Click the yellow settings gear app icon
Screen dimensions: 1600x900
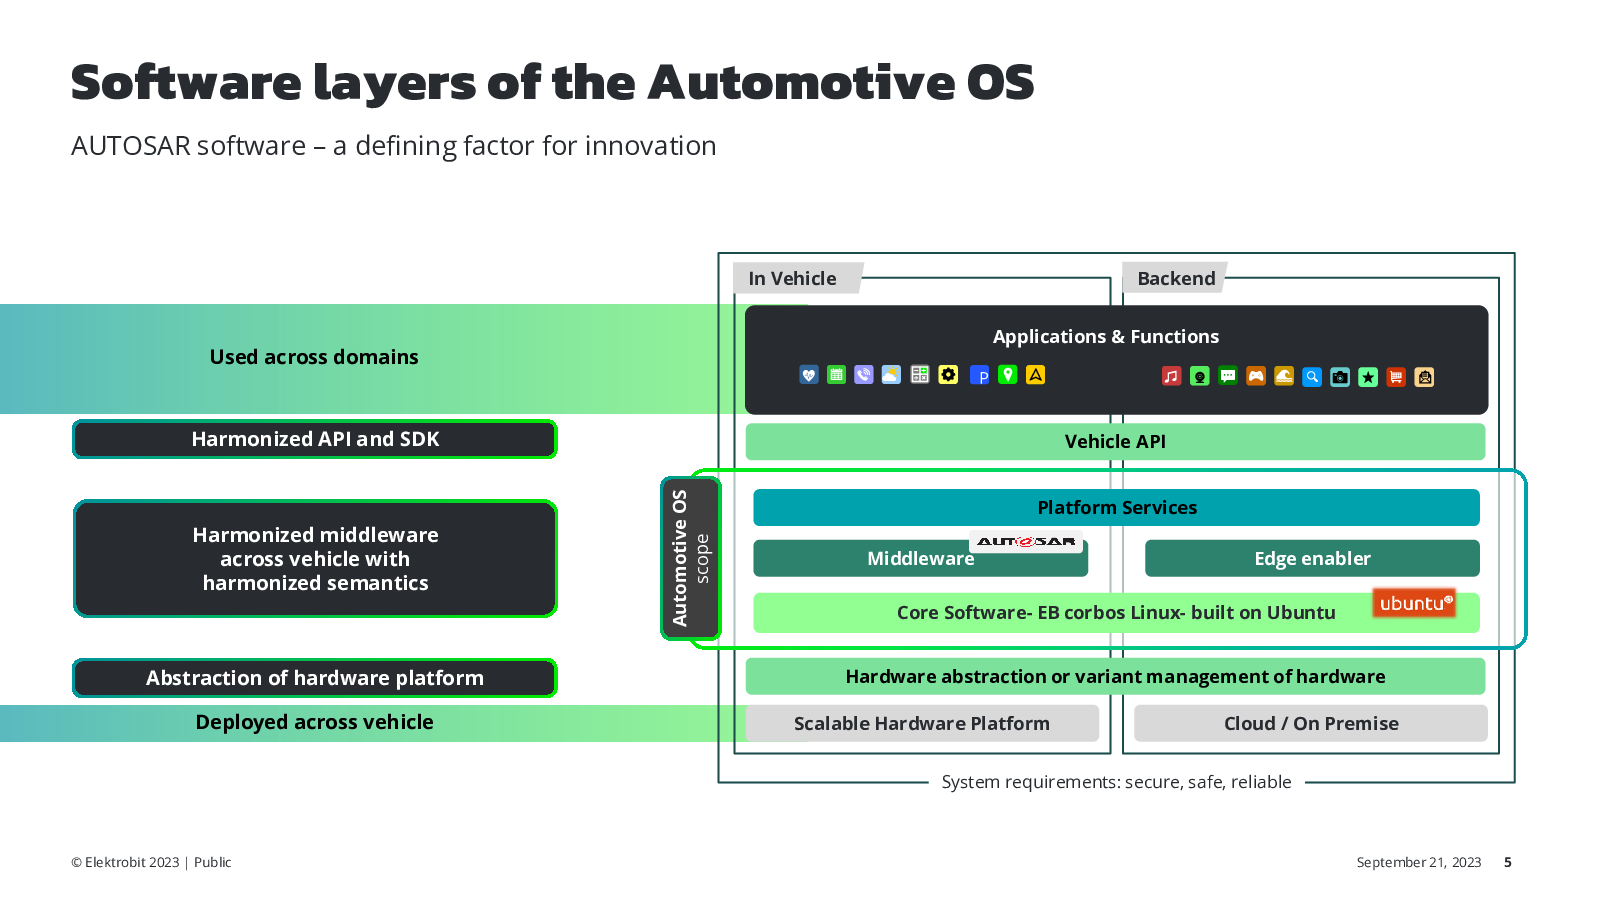click(949, 375)
